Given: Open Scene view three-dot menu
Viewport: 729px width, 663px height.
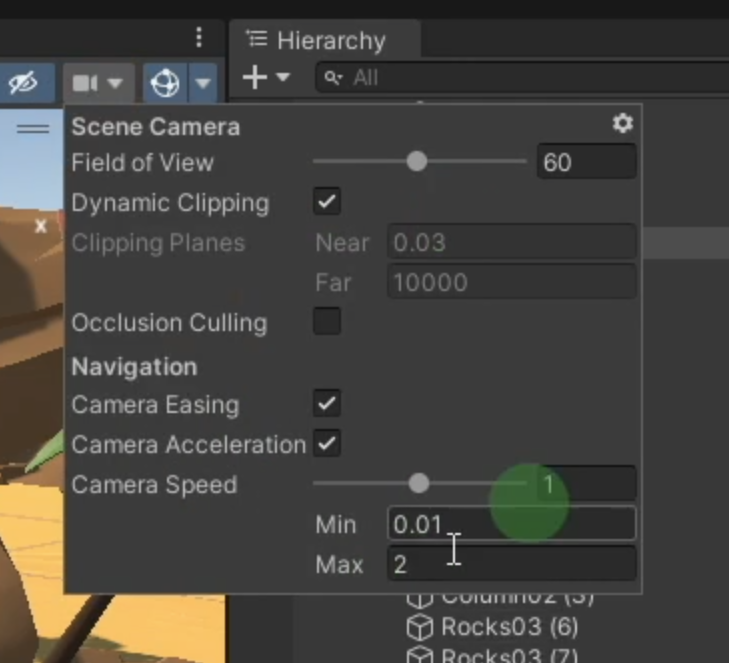Looking at the screenshot, I should point(199,37).
